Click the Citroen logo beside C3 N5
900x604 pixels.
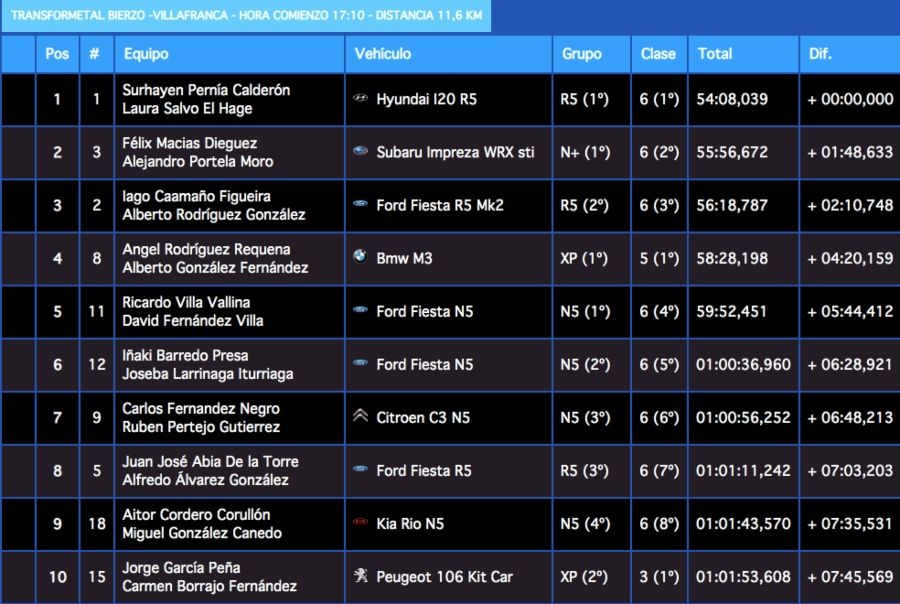pos(361,417)
